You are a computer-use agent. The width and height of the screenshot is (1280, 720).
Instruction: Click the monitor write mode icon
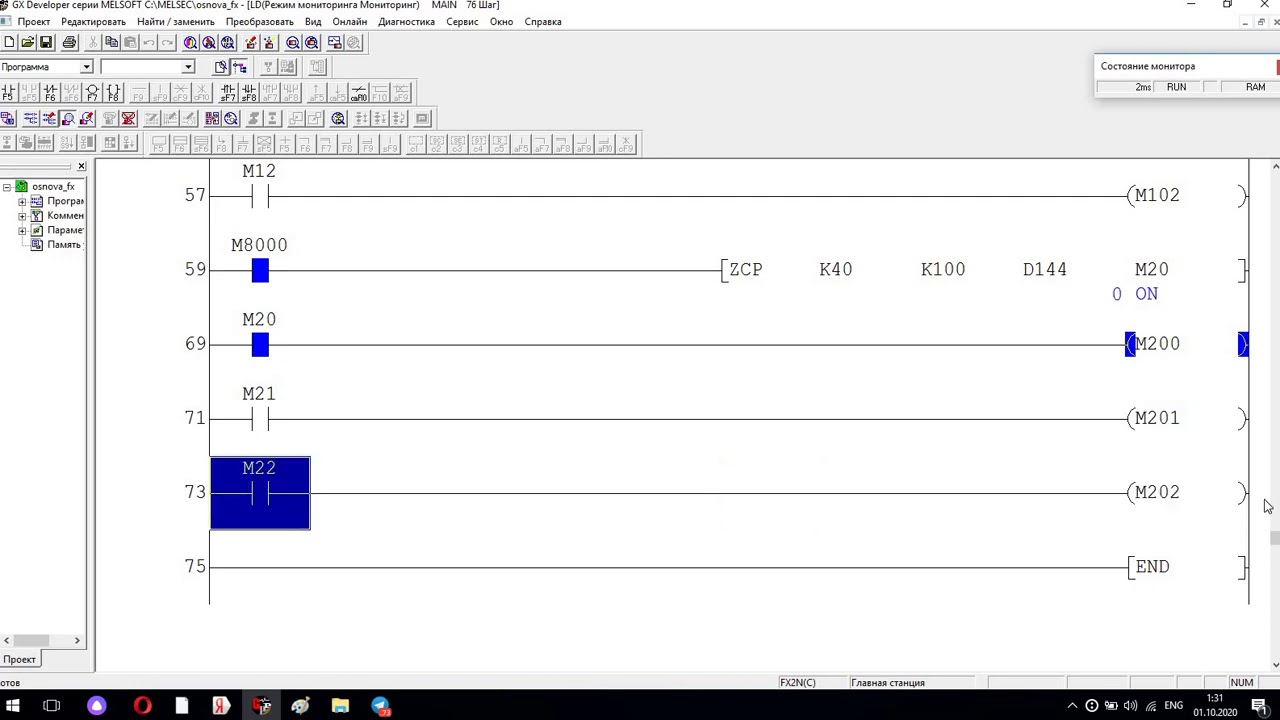(87, 118)
